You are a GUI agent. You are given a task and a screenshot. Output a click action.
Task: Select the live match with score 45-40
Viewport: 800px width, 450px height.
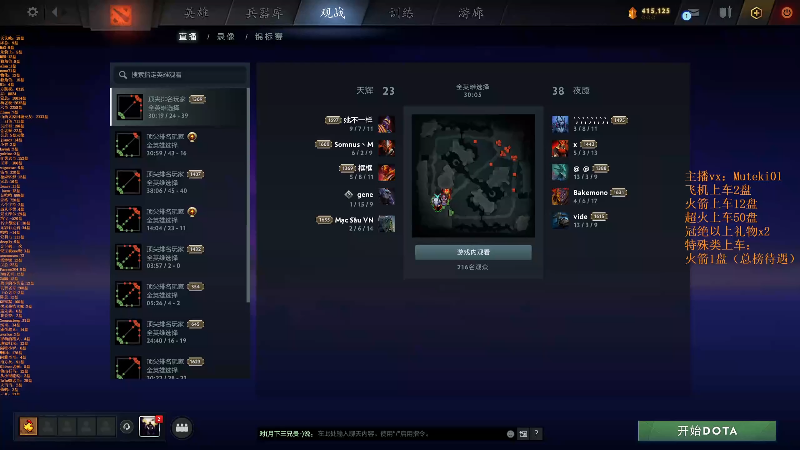[x=179, y=182]
